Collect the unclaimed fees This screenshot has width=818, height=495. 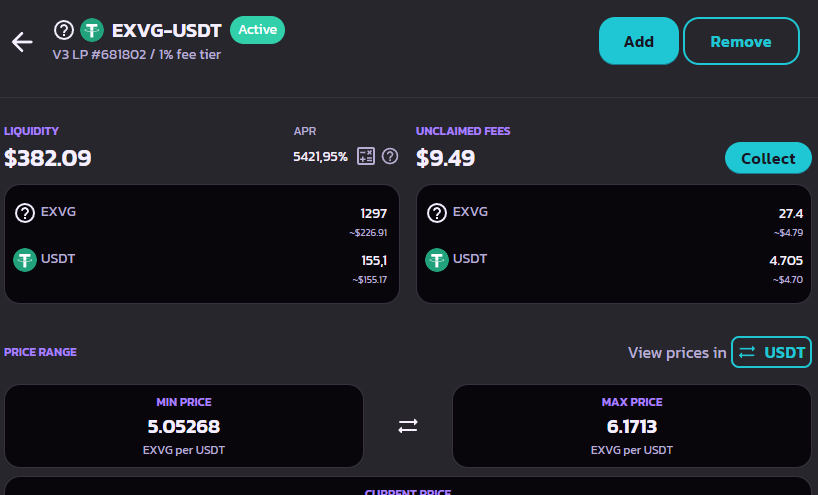pyautogui.click(x=768, y=158)
